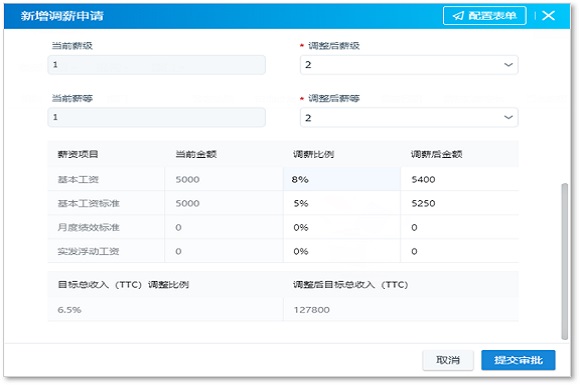Click the 当前薪级 input field
Screen dimensions: 580x385
coord(156,65)
